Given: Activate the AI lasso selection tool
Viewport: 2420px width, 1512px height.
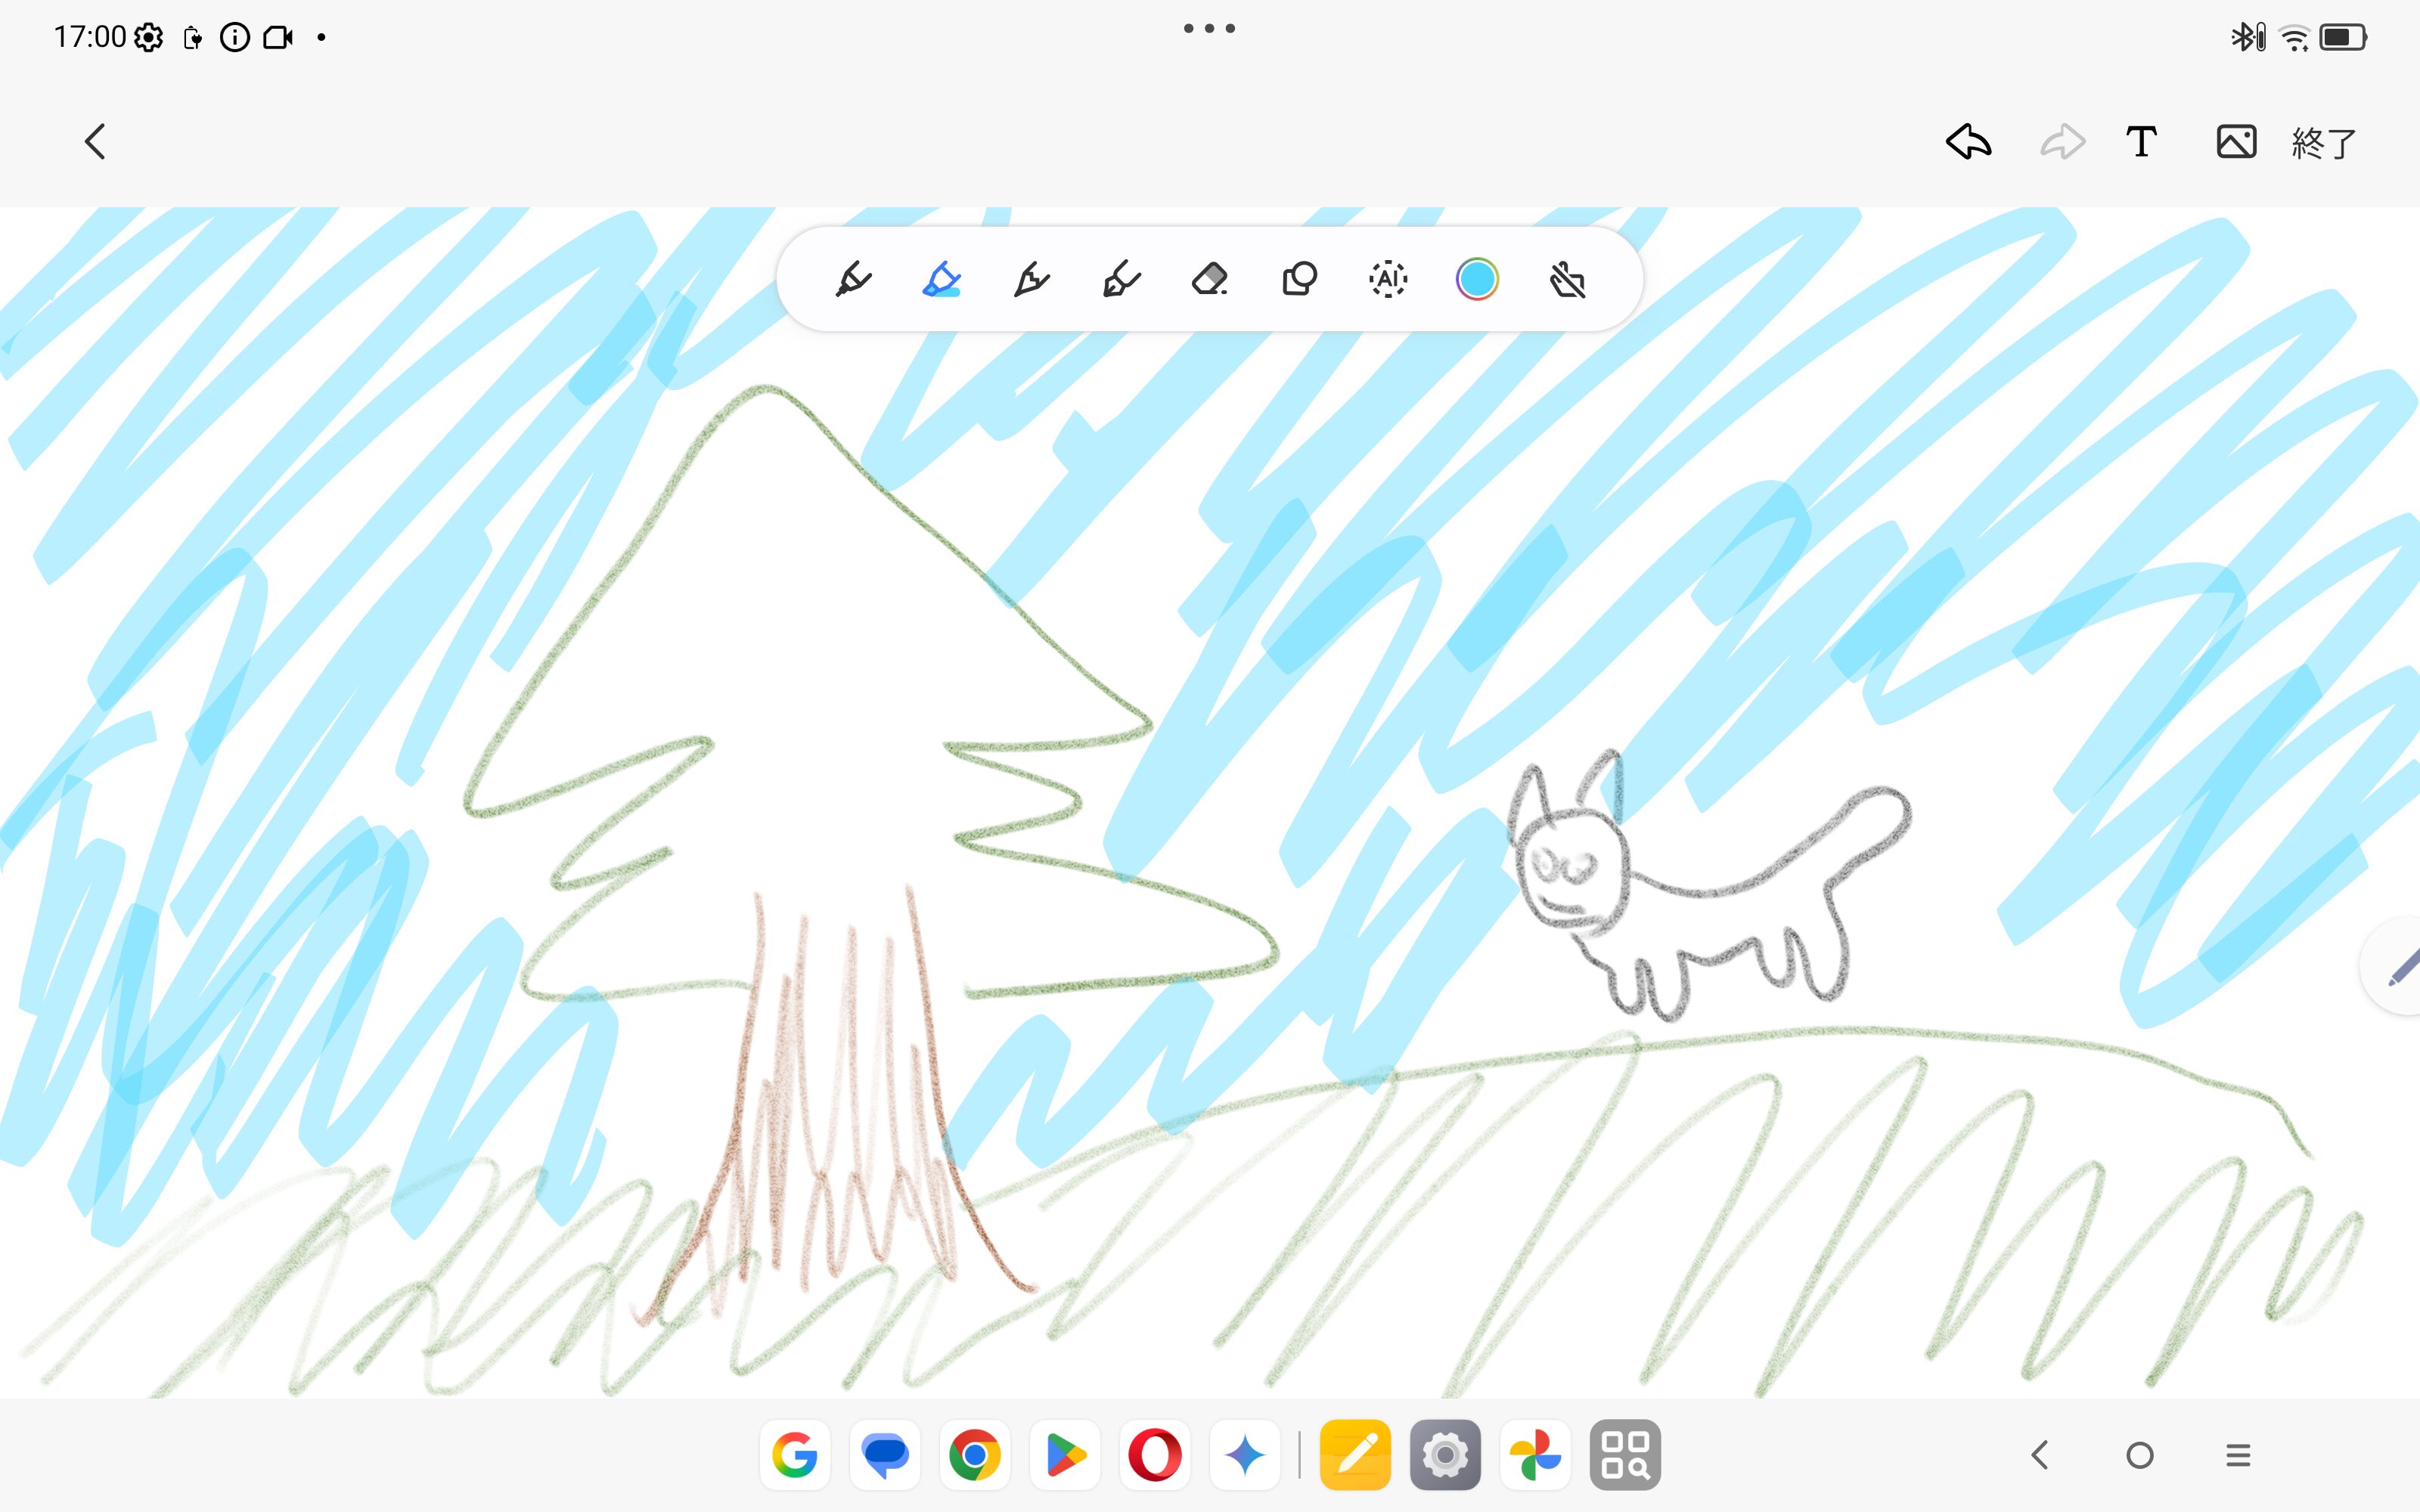Looking at the screenshot, I should (x=1388, y=279).
